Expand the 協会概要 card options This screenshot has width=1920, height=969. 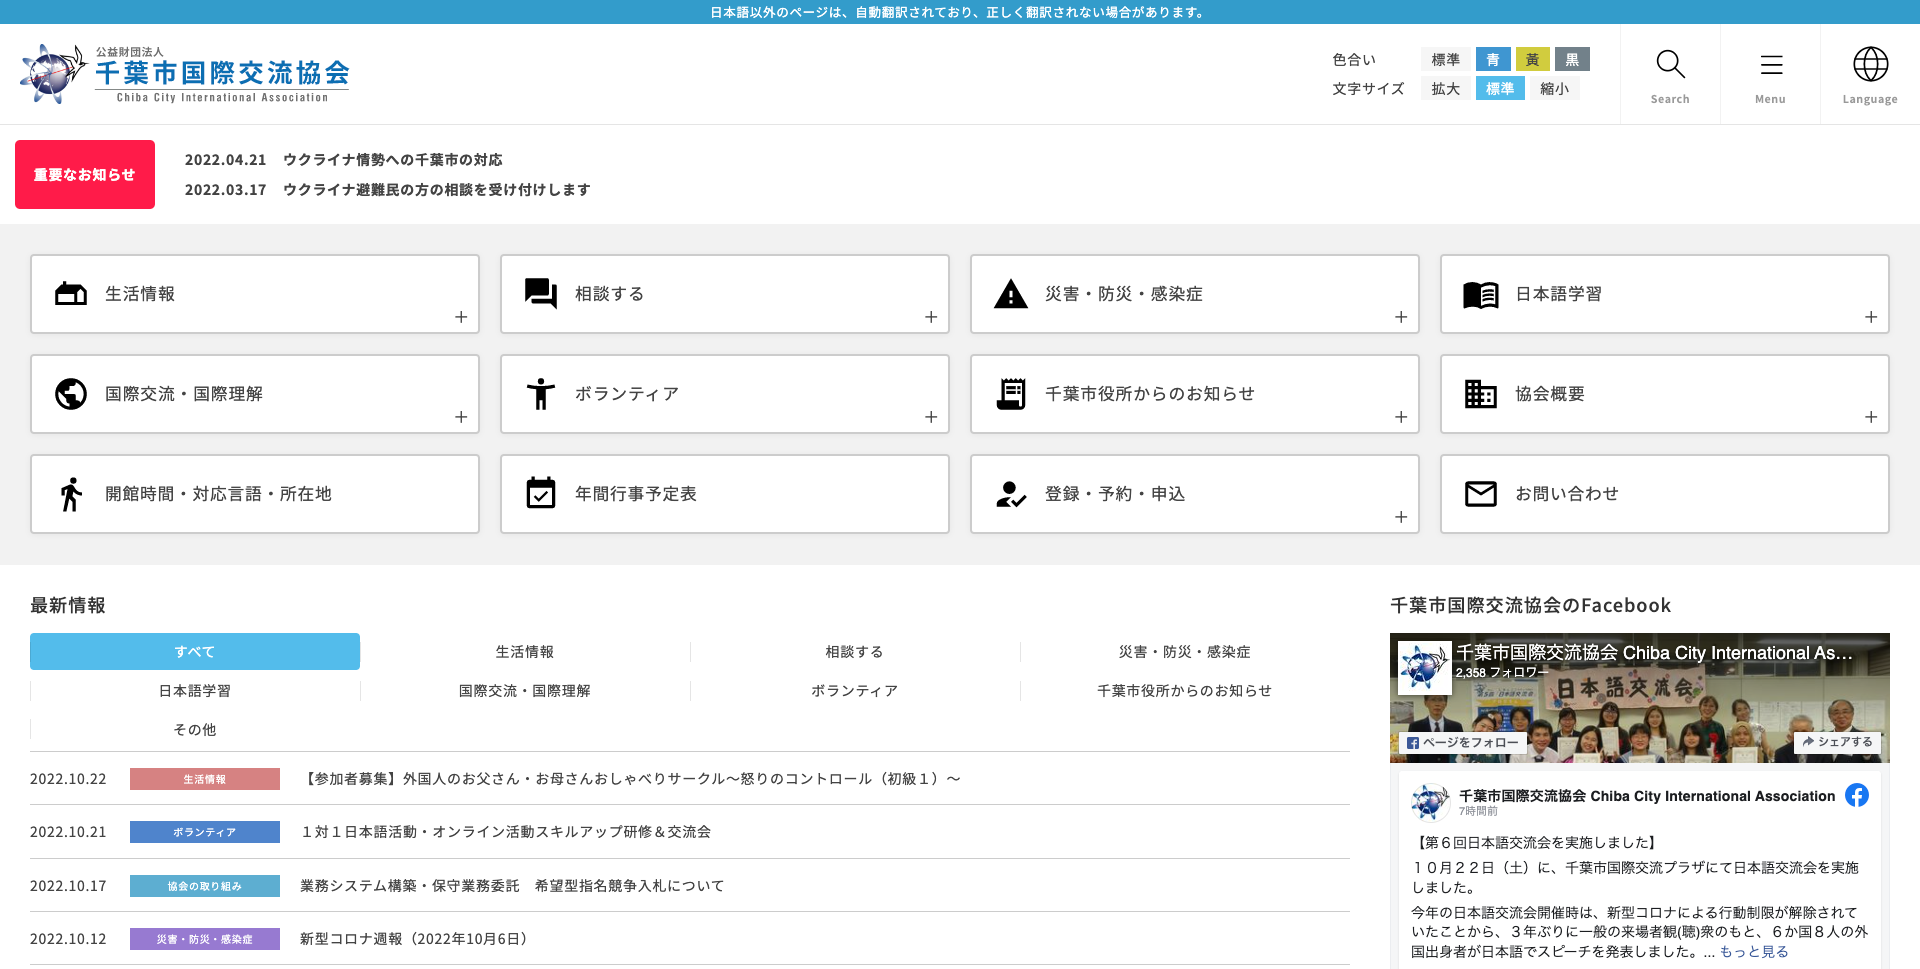coord(1870,416)
